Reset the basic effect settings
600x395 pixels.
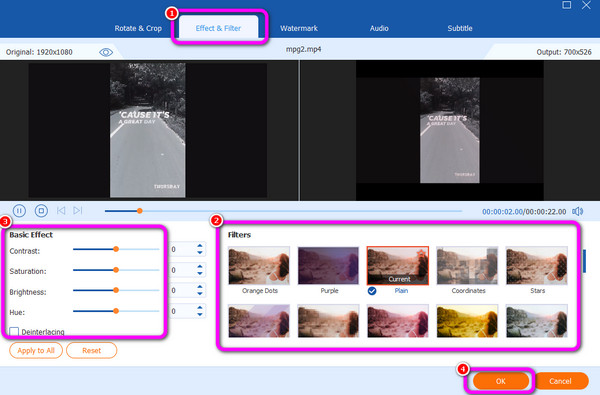(91, 350)
